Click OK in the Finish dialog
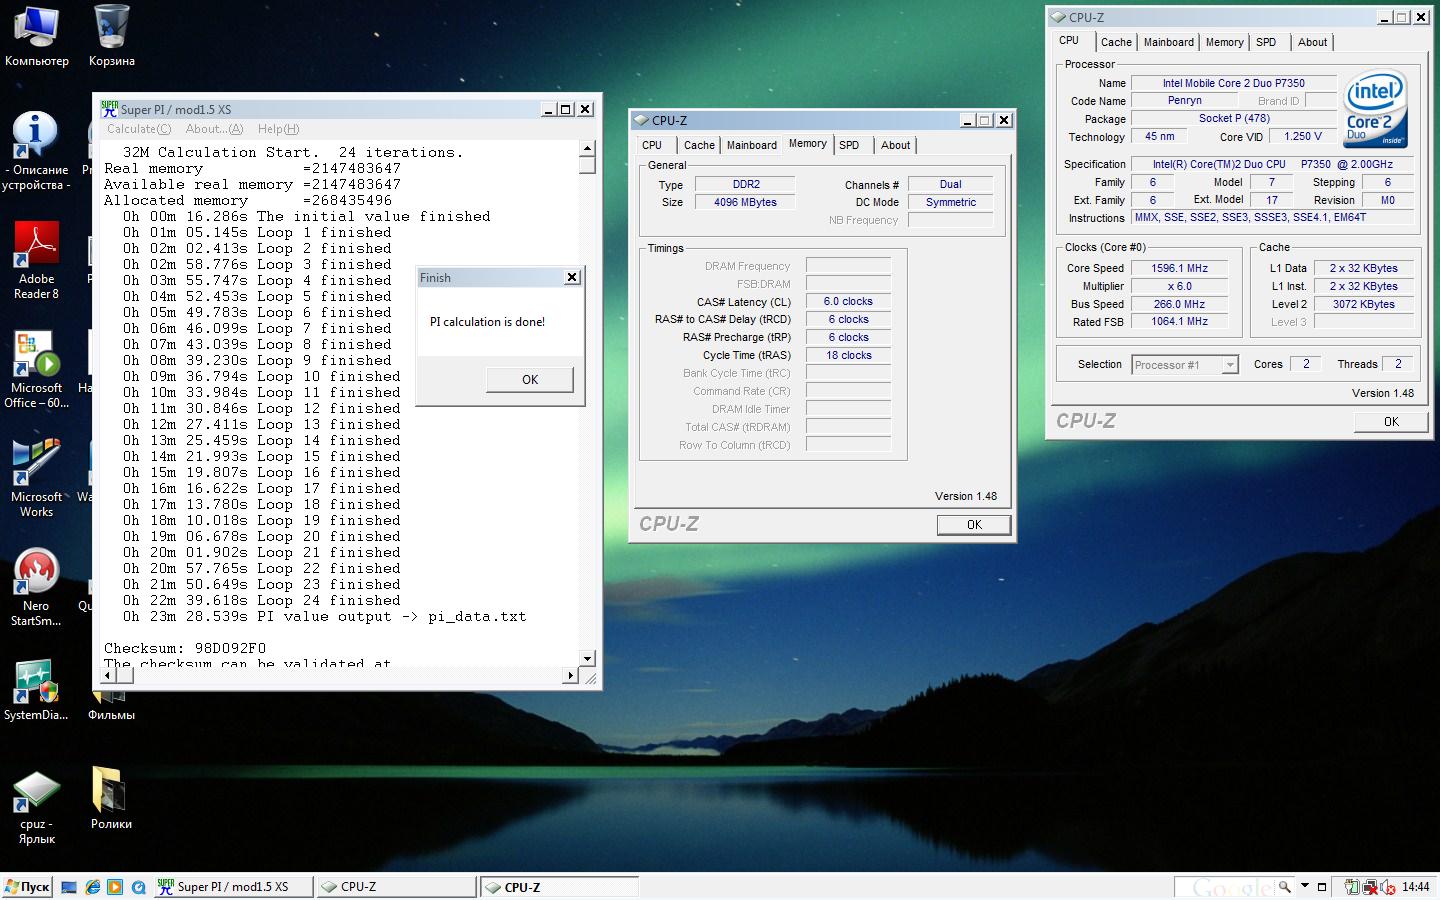This screenshot has height=900, width=1440. click(530, 380)
